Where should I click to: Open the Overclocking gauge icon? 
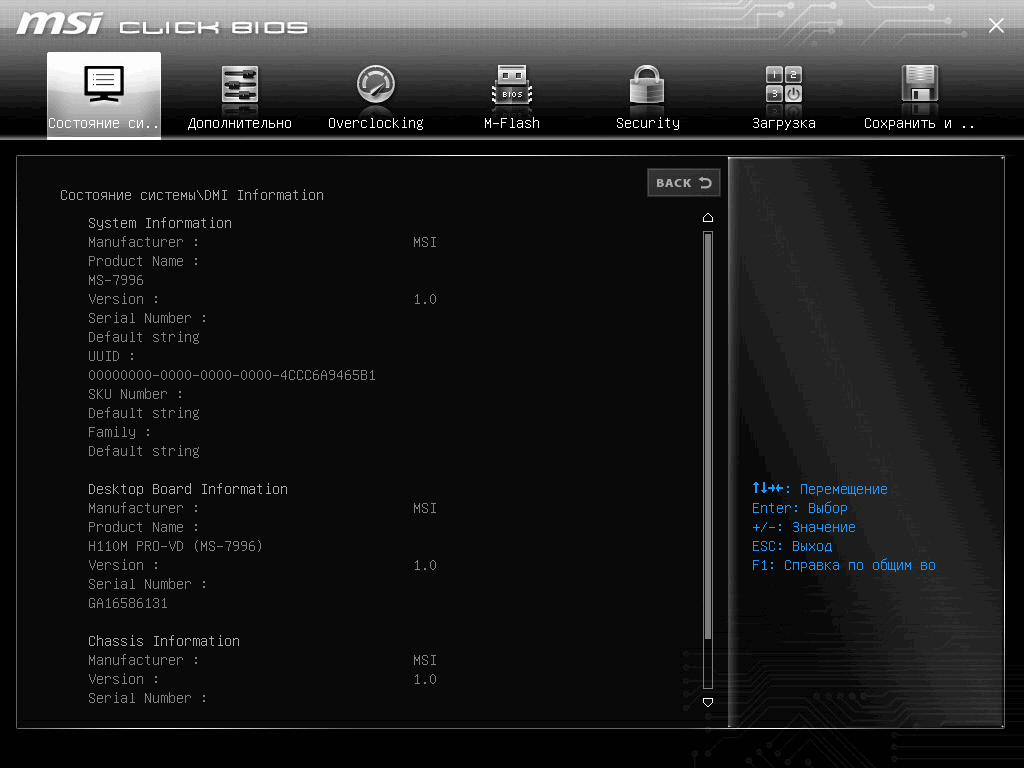(x=376, y=84)
